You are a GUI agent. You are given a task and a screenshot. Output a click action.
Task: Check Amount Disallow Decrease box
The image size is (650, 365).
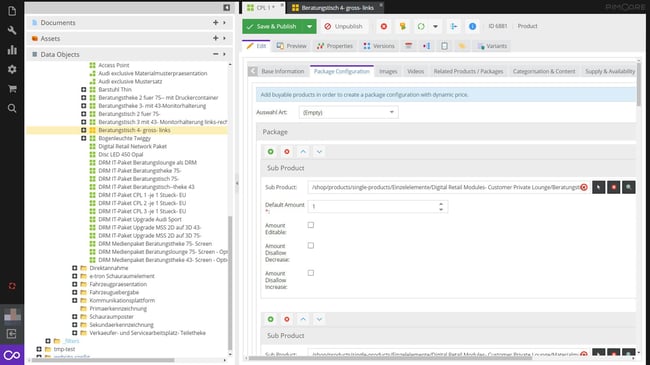point(310,246)
